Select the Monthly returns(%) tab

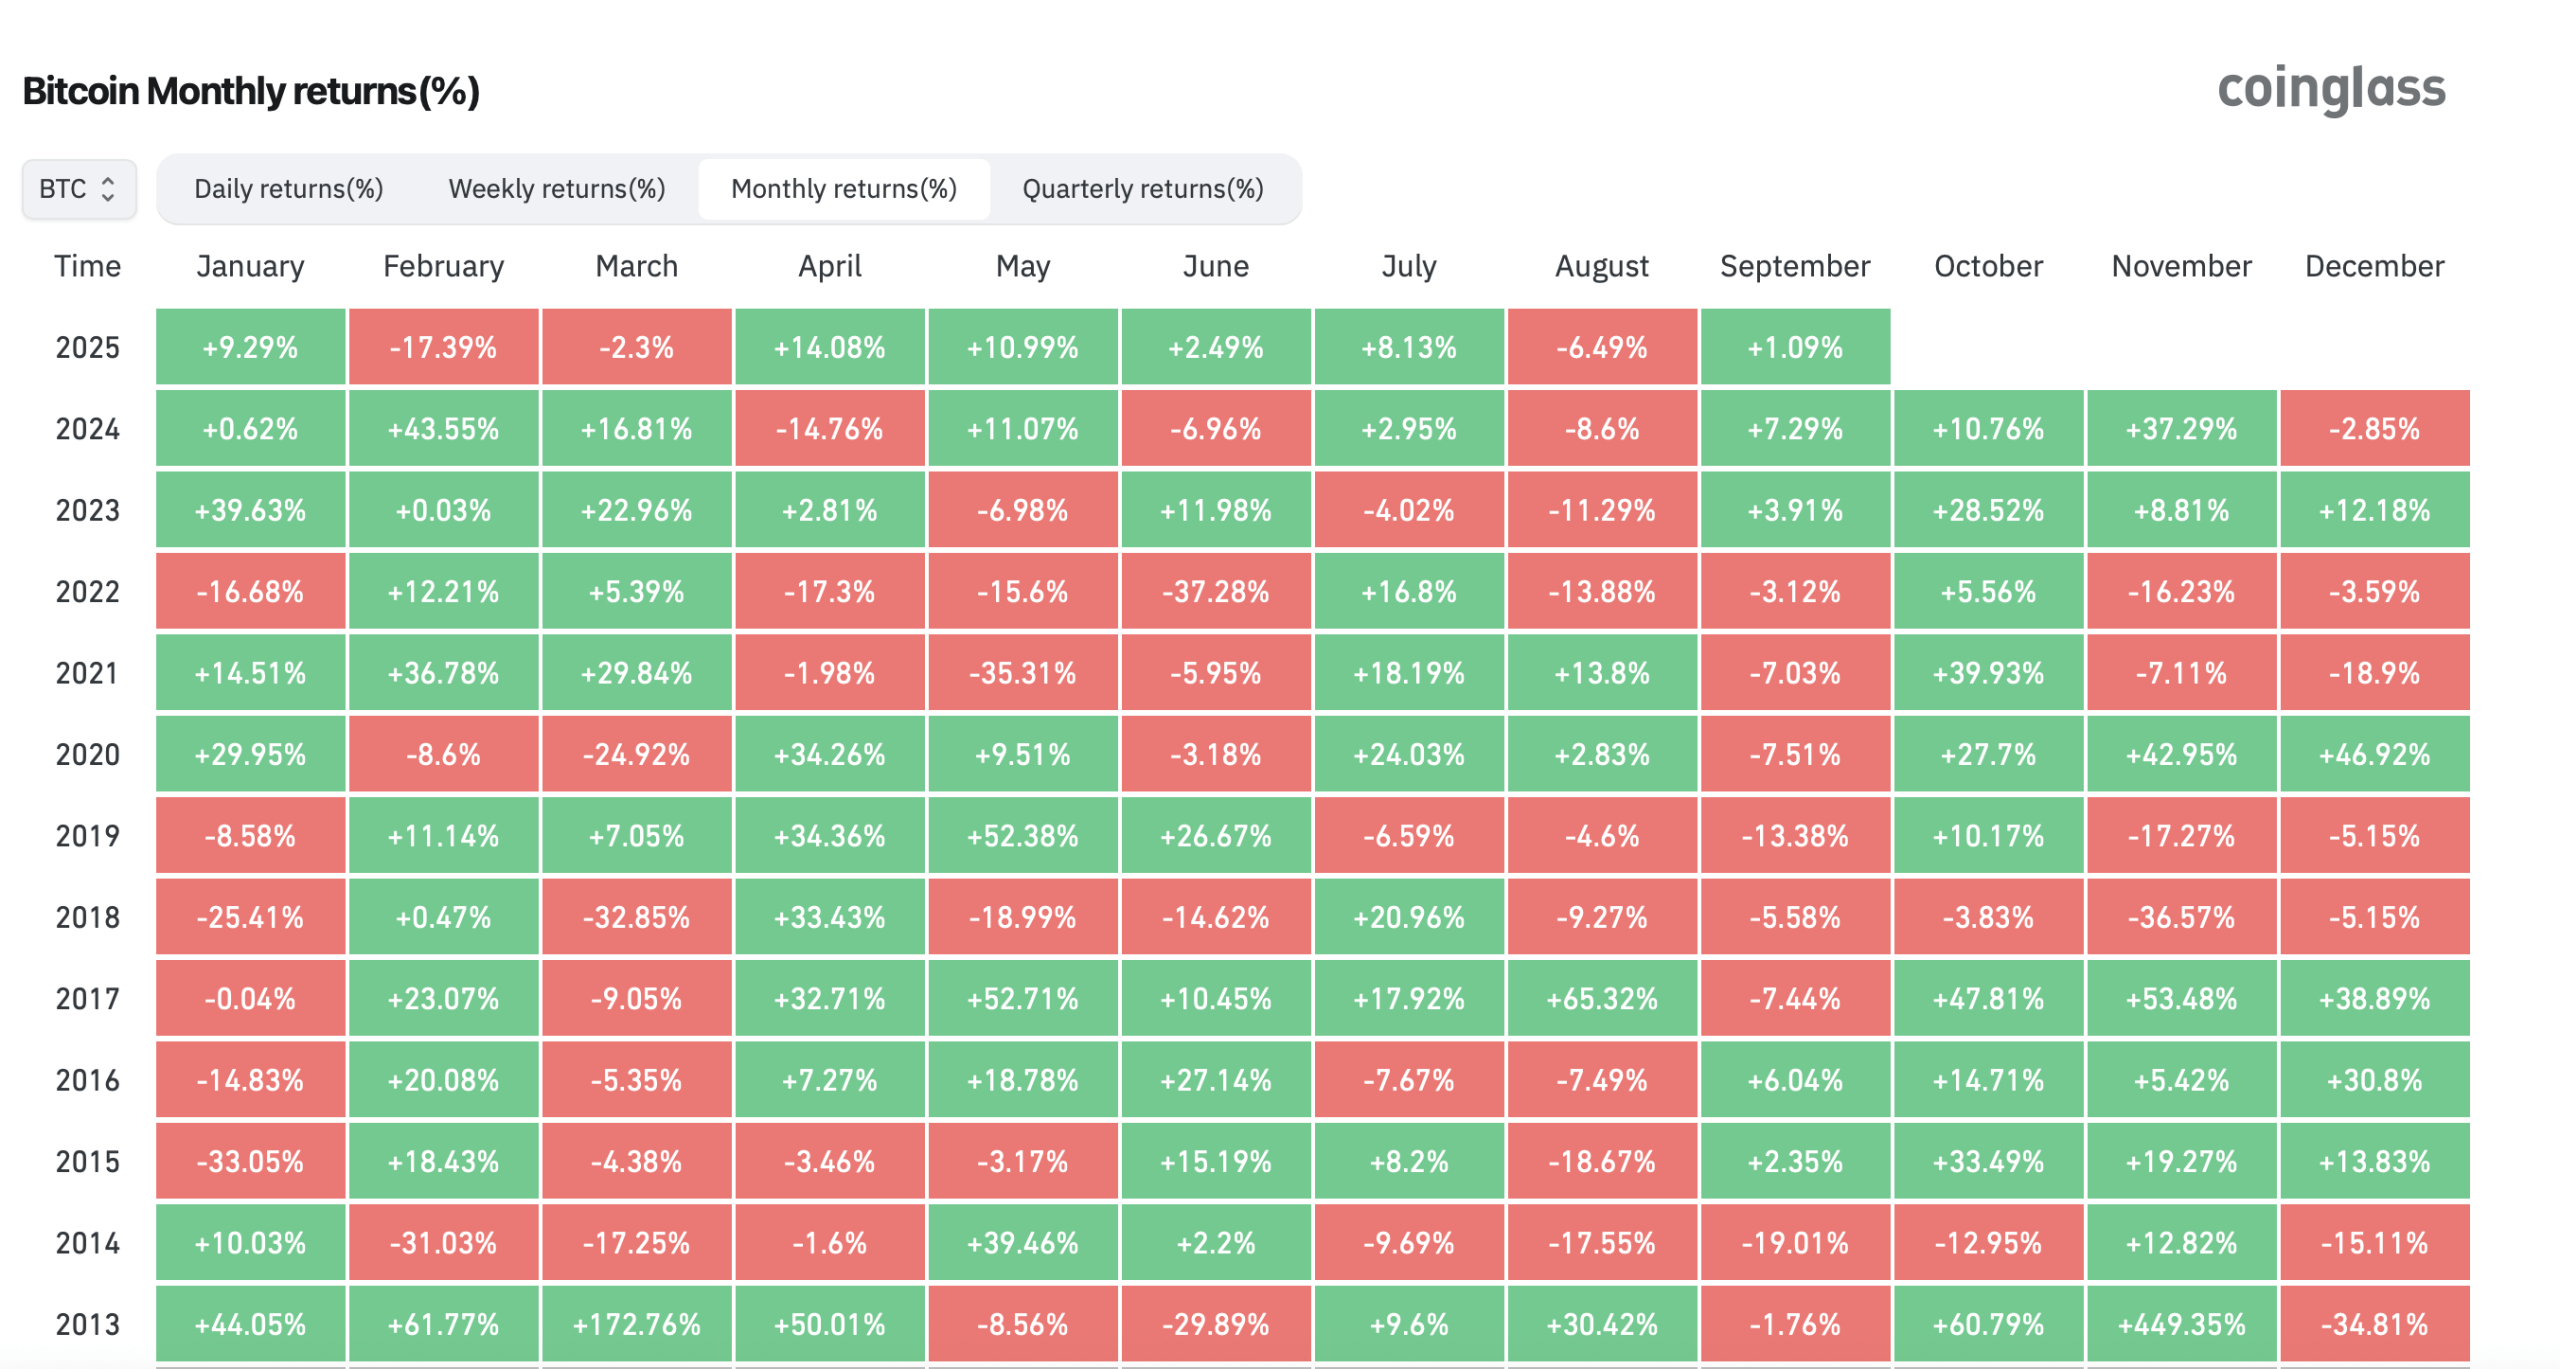(x=843, y=189)
